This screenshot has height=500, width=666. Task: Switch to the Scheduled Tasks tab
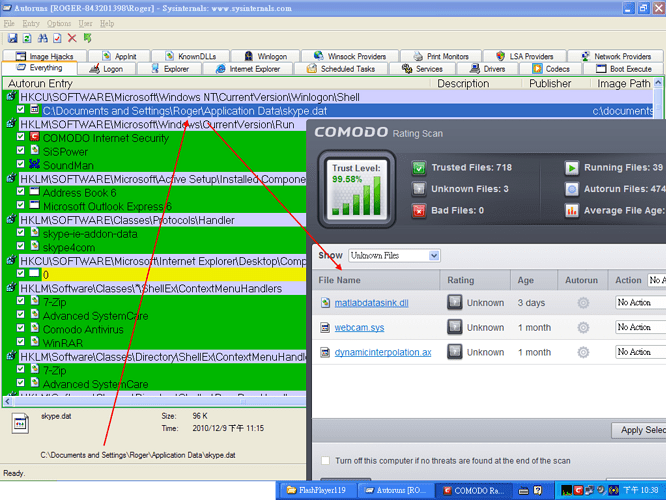coord(341,69)
